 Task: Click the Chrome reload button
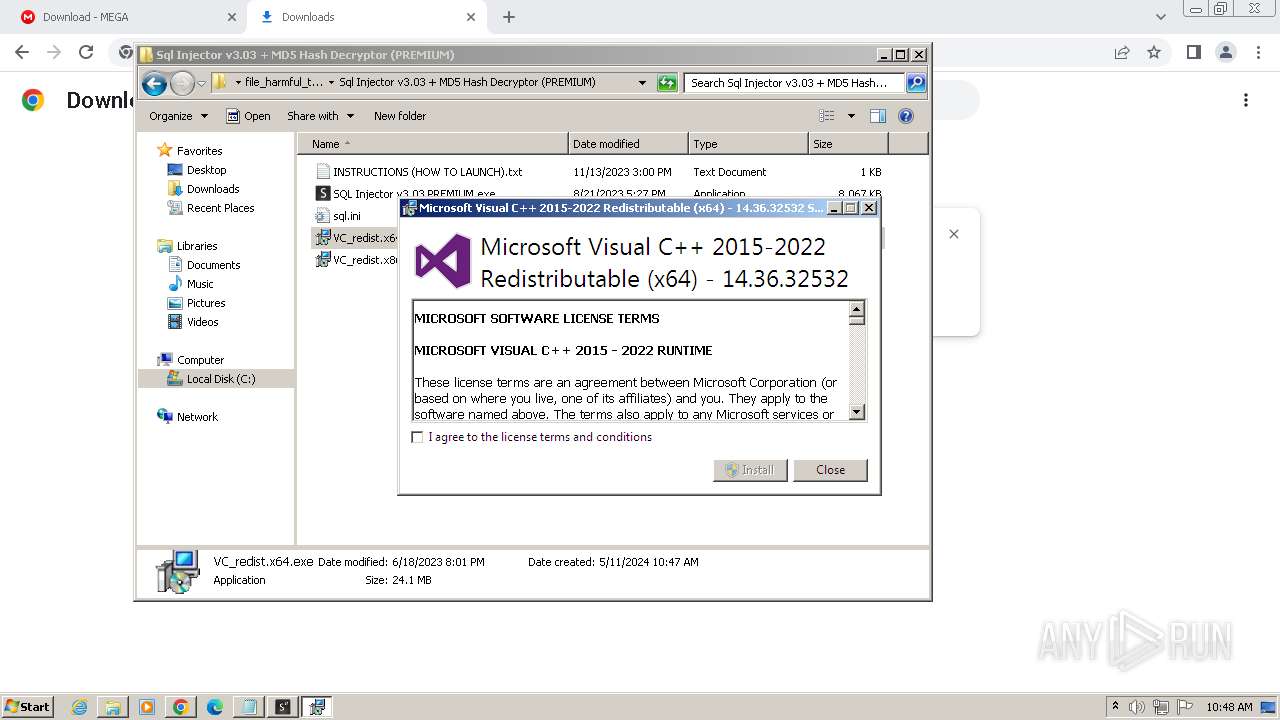[x=86, y=52]
